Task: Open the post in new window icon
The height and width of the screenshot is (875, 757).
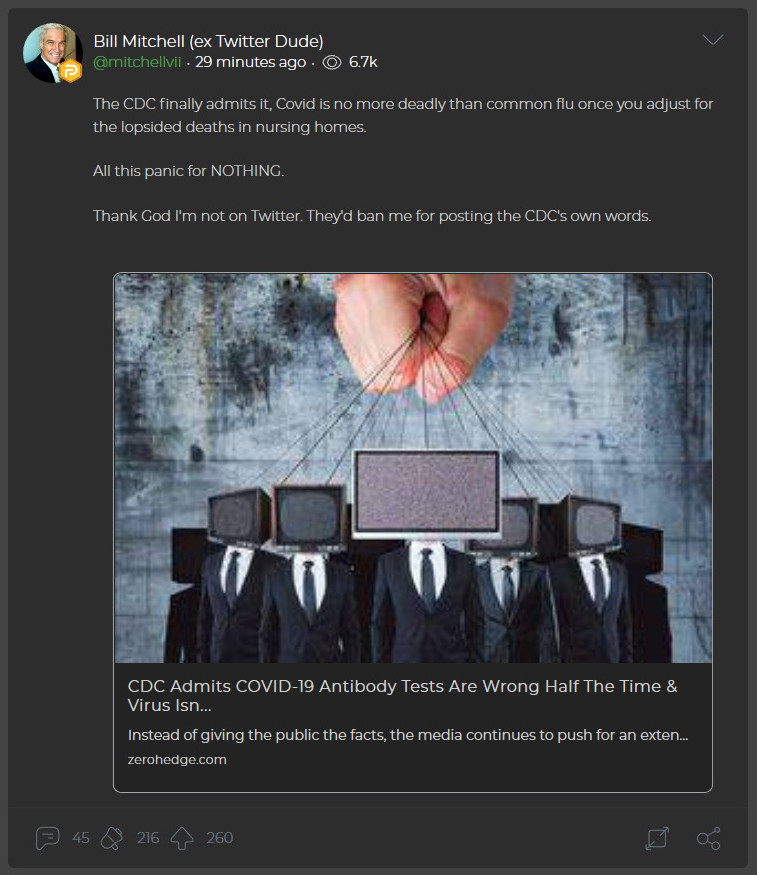Action: [657, 838]
